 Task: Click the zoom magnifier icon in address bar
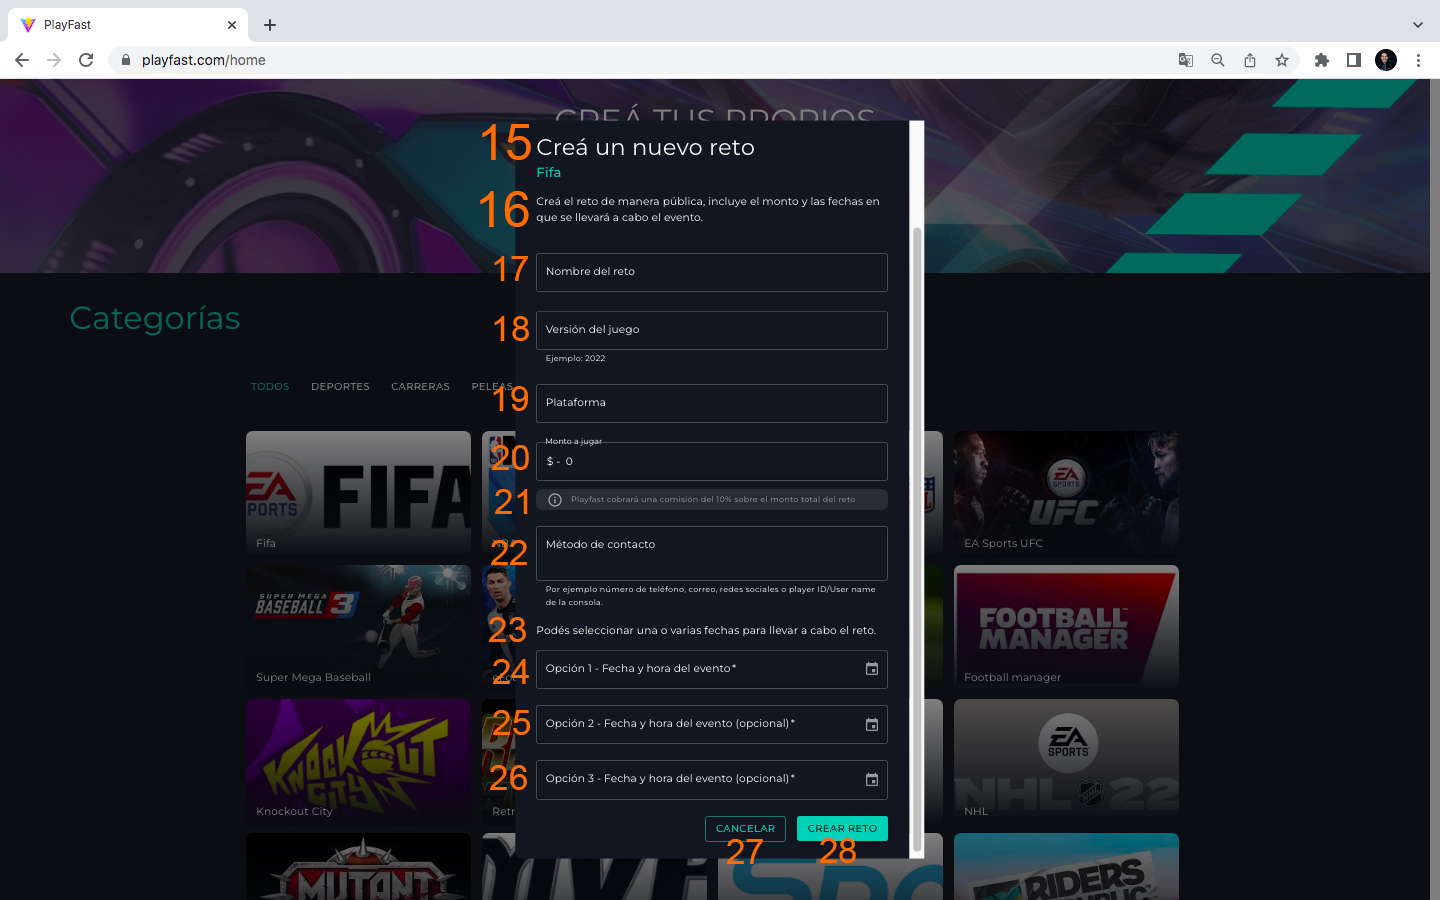coord(1218,60)
